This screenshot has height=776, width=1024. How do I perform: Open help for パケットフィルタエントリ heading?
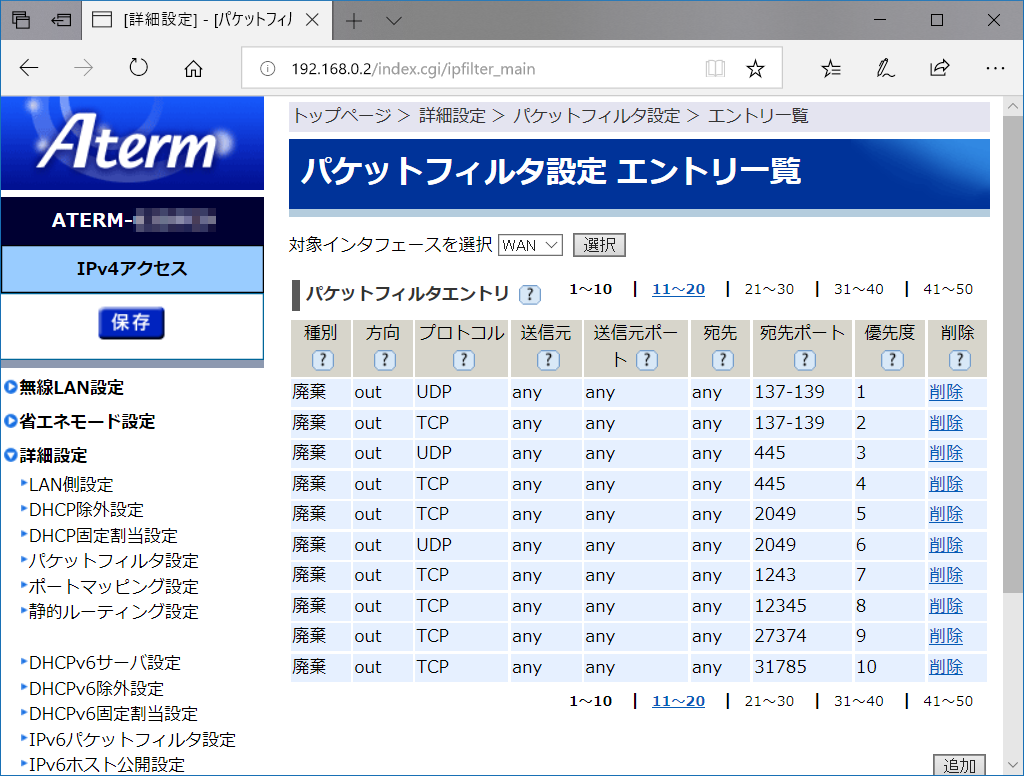click(x=530, y=295)
